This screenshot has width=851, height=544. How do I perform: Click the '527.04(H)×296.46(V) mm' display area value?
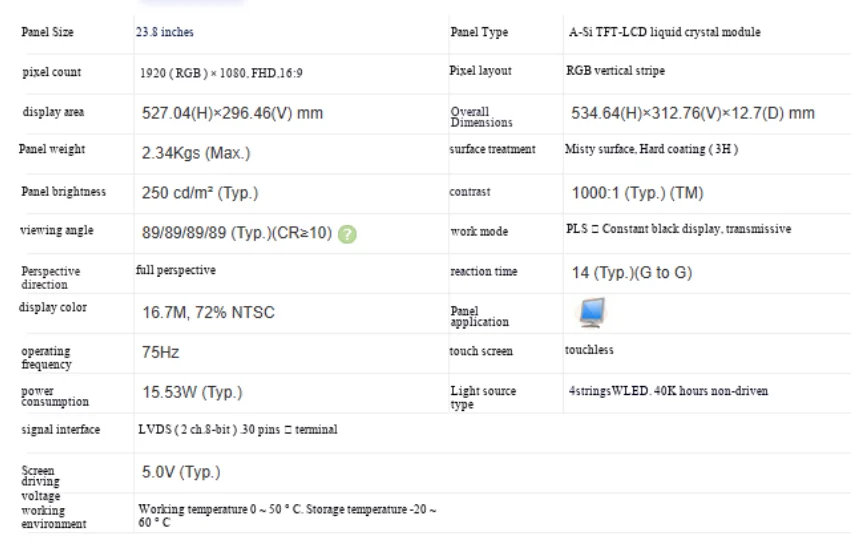point(232,113)
